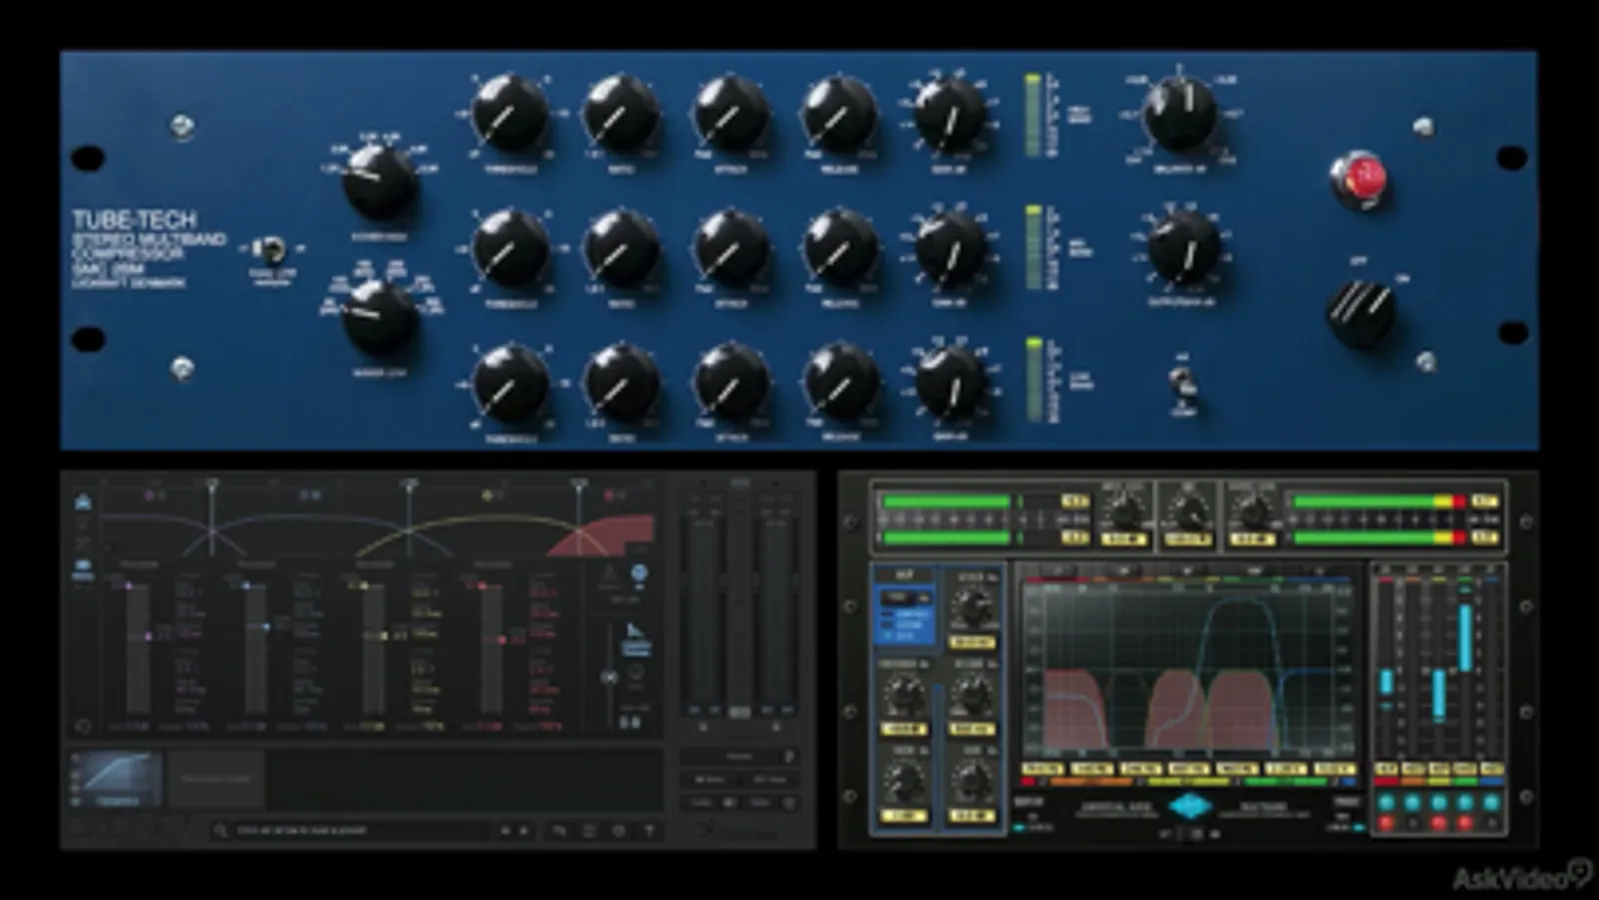Enable the red band cyan button in UAD
Image resolution: width=1599 pixels, height=900 pixels.
coord(1386,803)
